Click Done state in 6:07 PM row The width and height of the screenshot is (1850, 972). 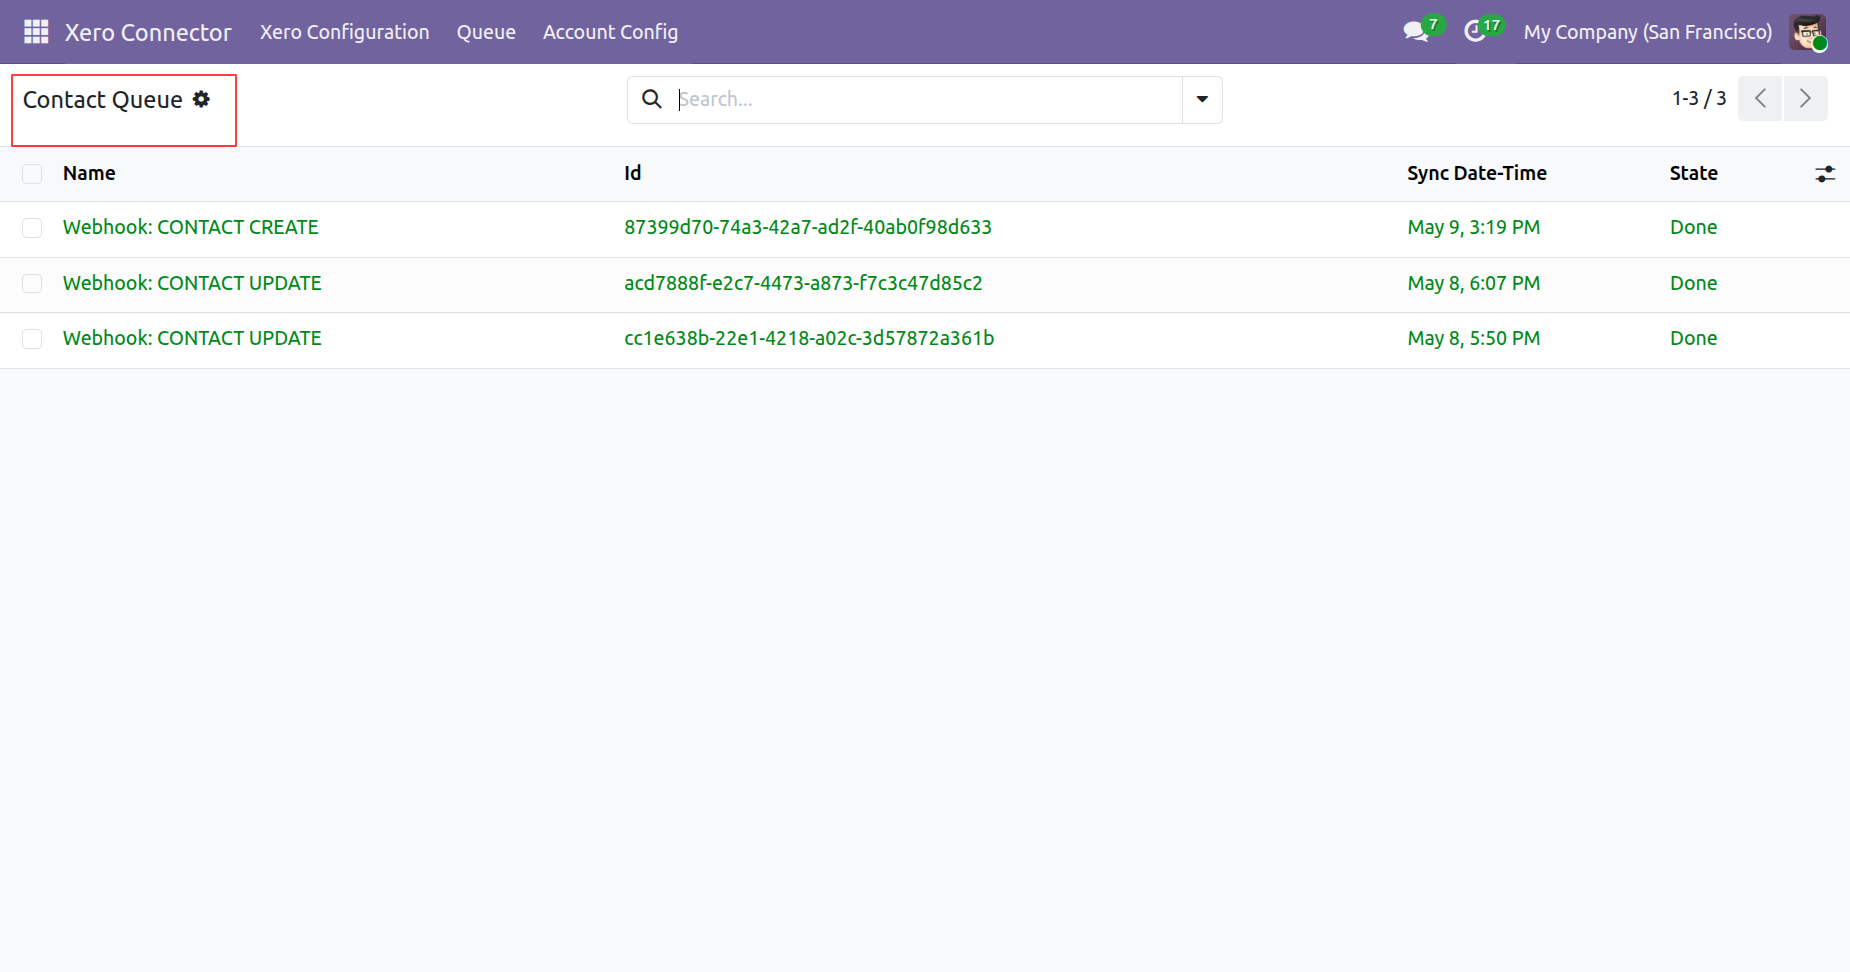(1694, 283)
